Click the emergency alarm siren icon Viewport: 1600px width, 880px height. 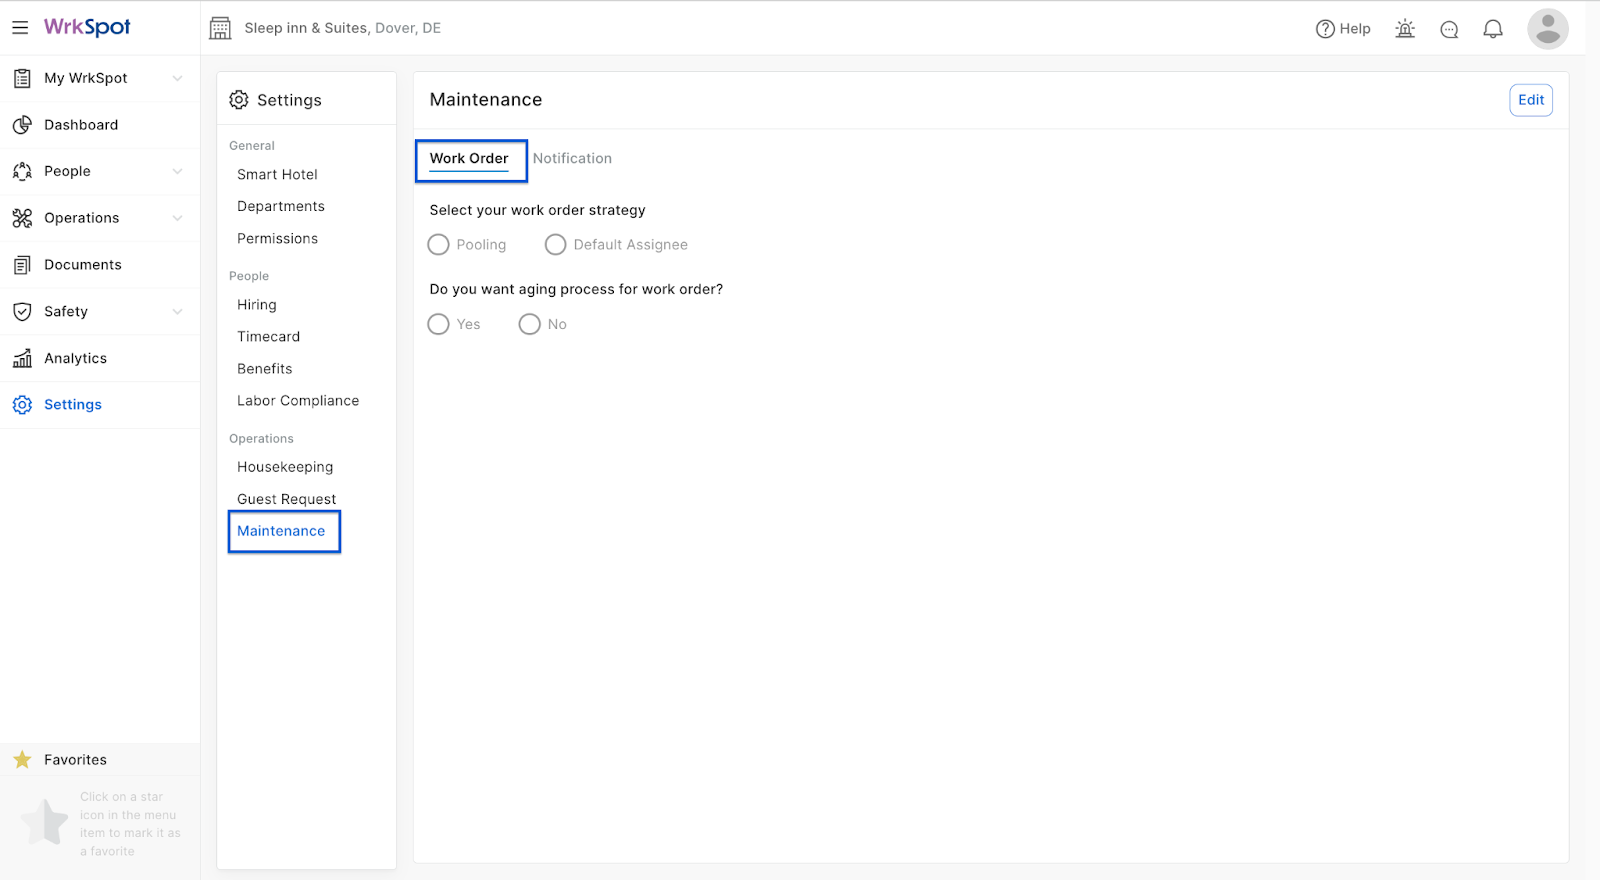[1405, 29]
